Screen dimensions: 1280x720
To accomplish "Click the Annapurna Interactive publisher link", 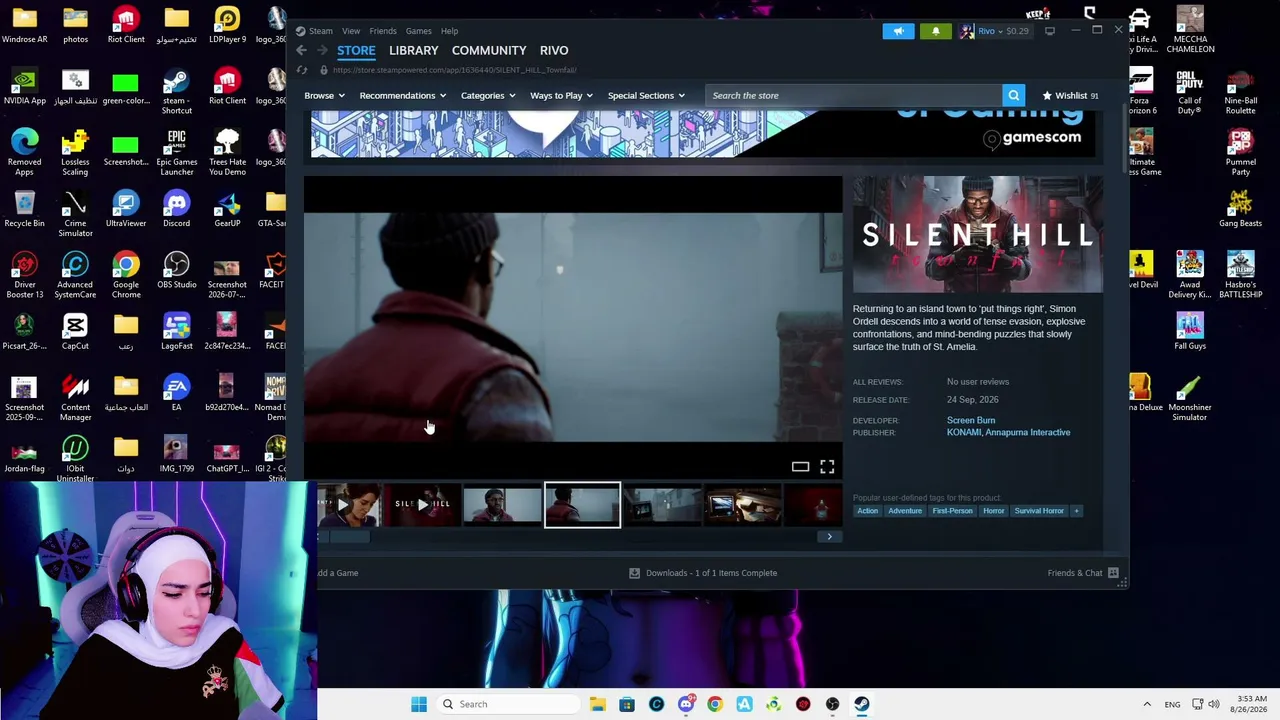I will click(x=1028, y=433).
